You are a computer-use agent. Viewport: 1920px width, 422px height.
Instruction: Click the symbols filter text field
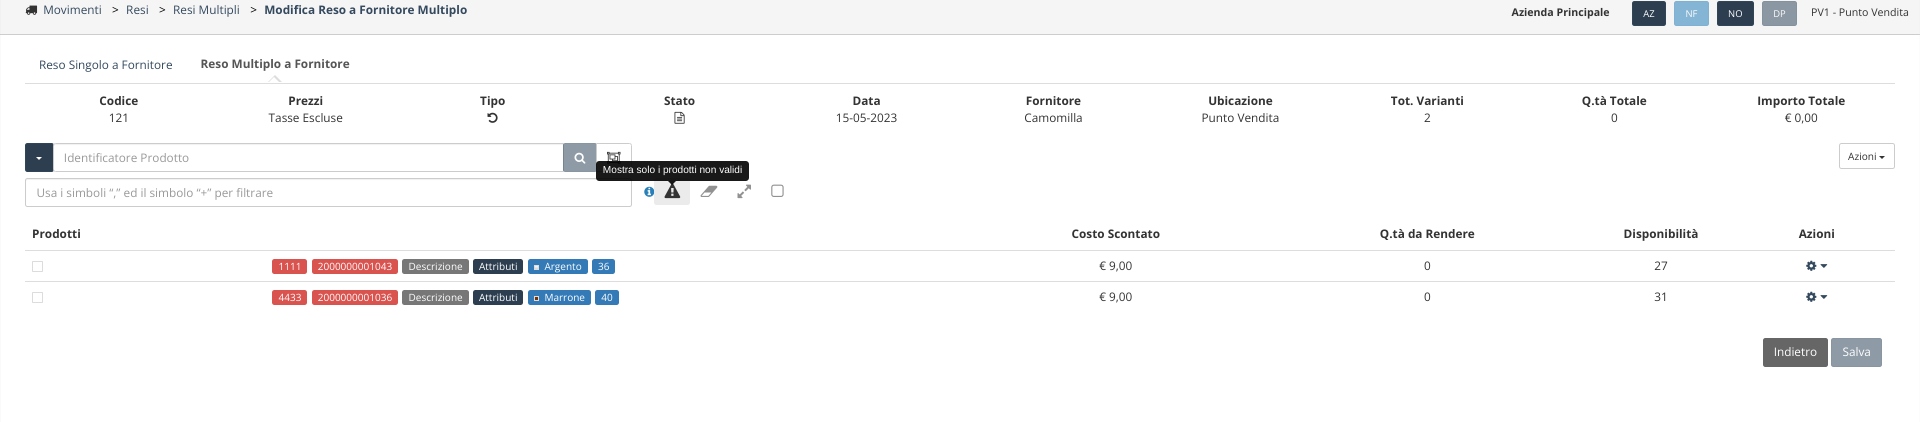click(328, 193)
